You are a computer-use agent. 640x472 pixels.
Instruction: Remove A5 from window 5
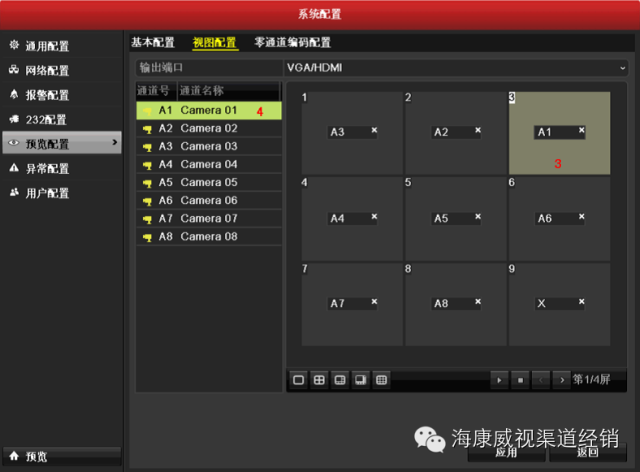[478, 216]
